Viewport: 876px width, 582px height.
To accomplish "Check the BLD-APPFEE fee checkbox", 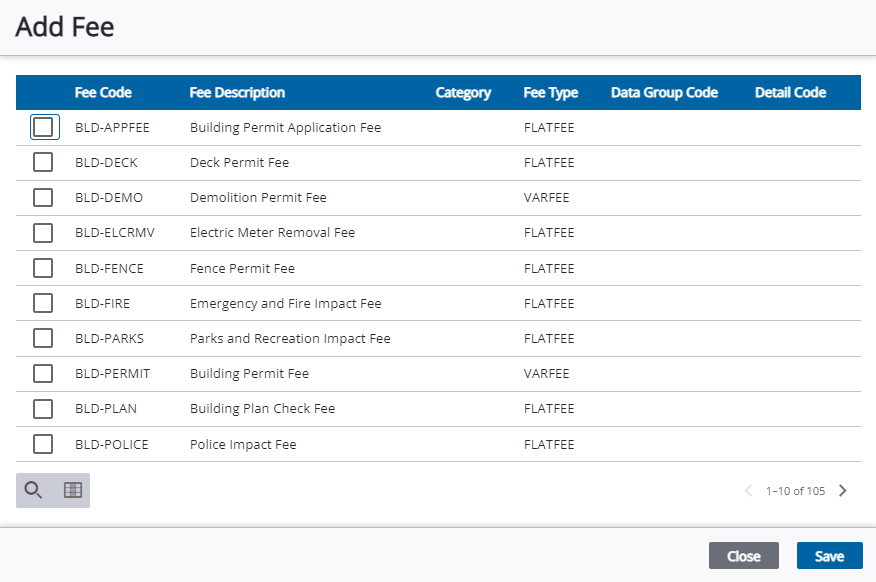I will coord(43,128).
